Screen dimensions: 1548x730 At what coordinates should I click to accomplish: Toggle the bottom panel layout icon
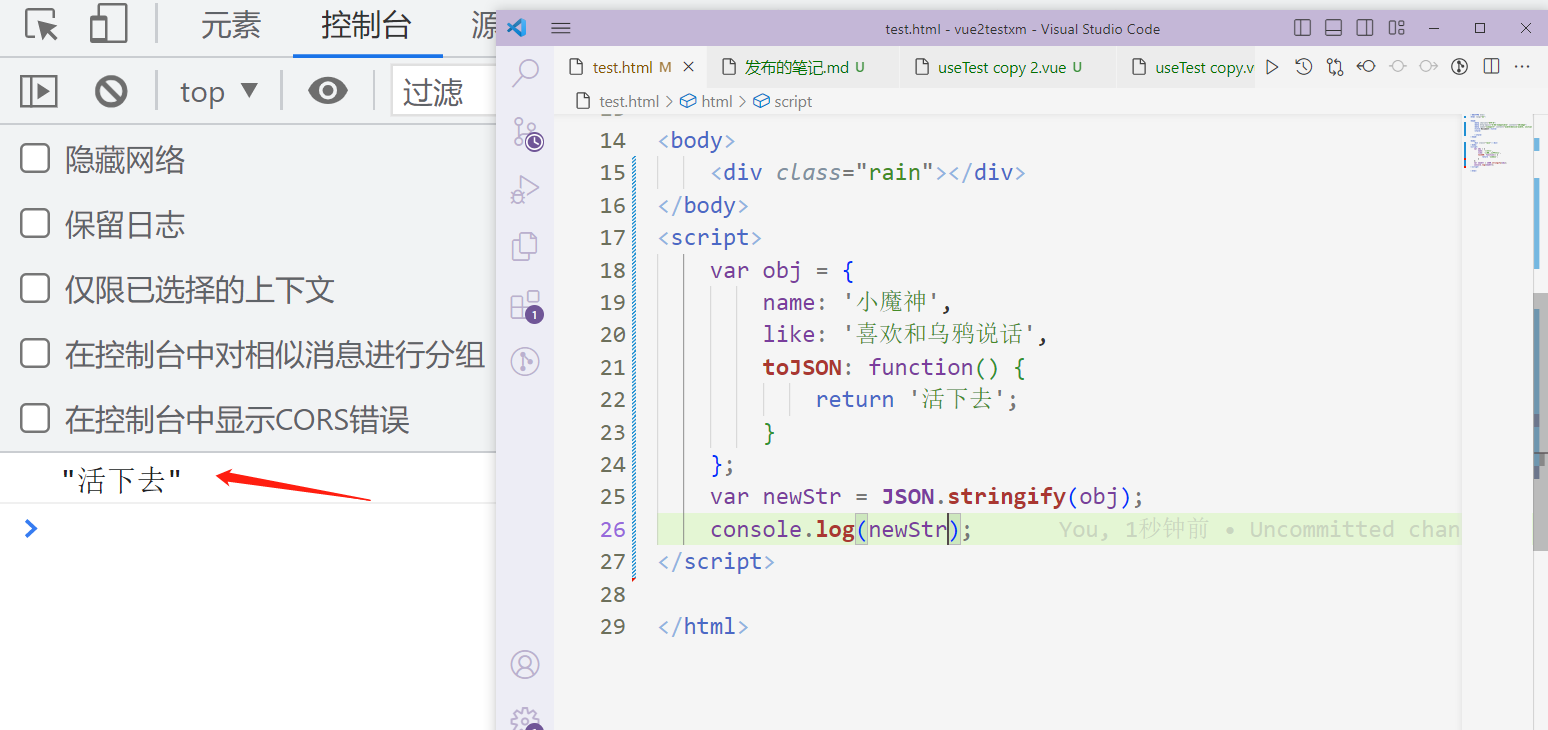(x=1333, y=28)
